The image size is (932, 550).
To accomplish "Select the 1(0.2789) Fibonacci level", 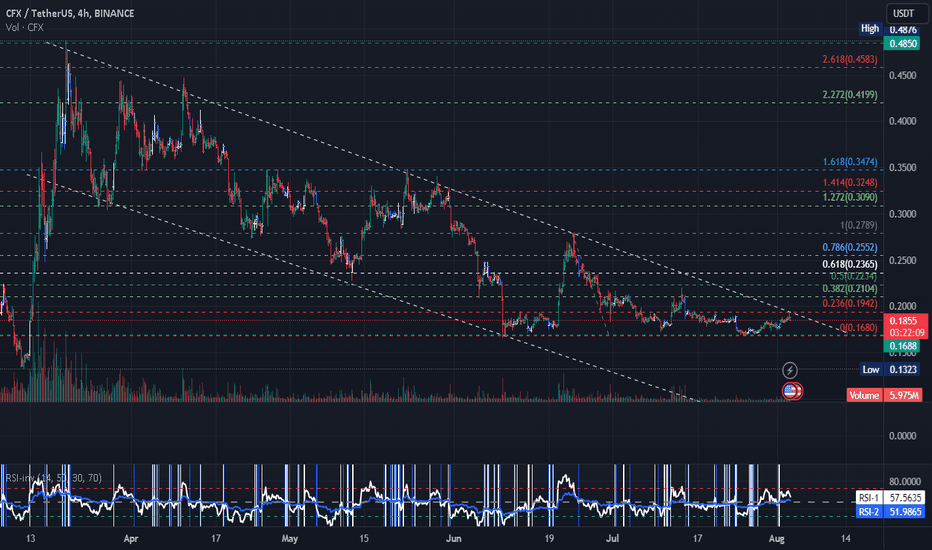I will coord(859,225).
